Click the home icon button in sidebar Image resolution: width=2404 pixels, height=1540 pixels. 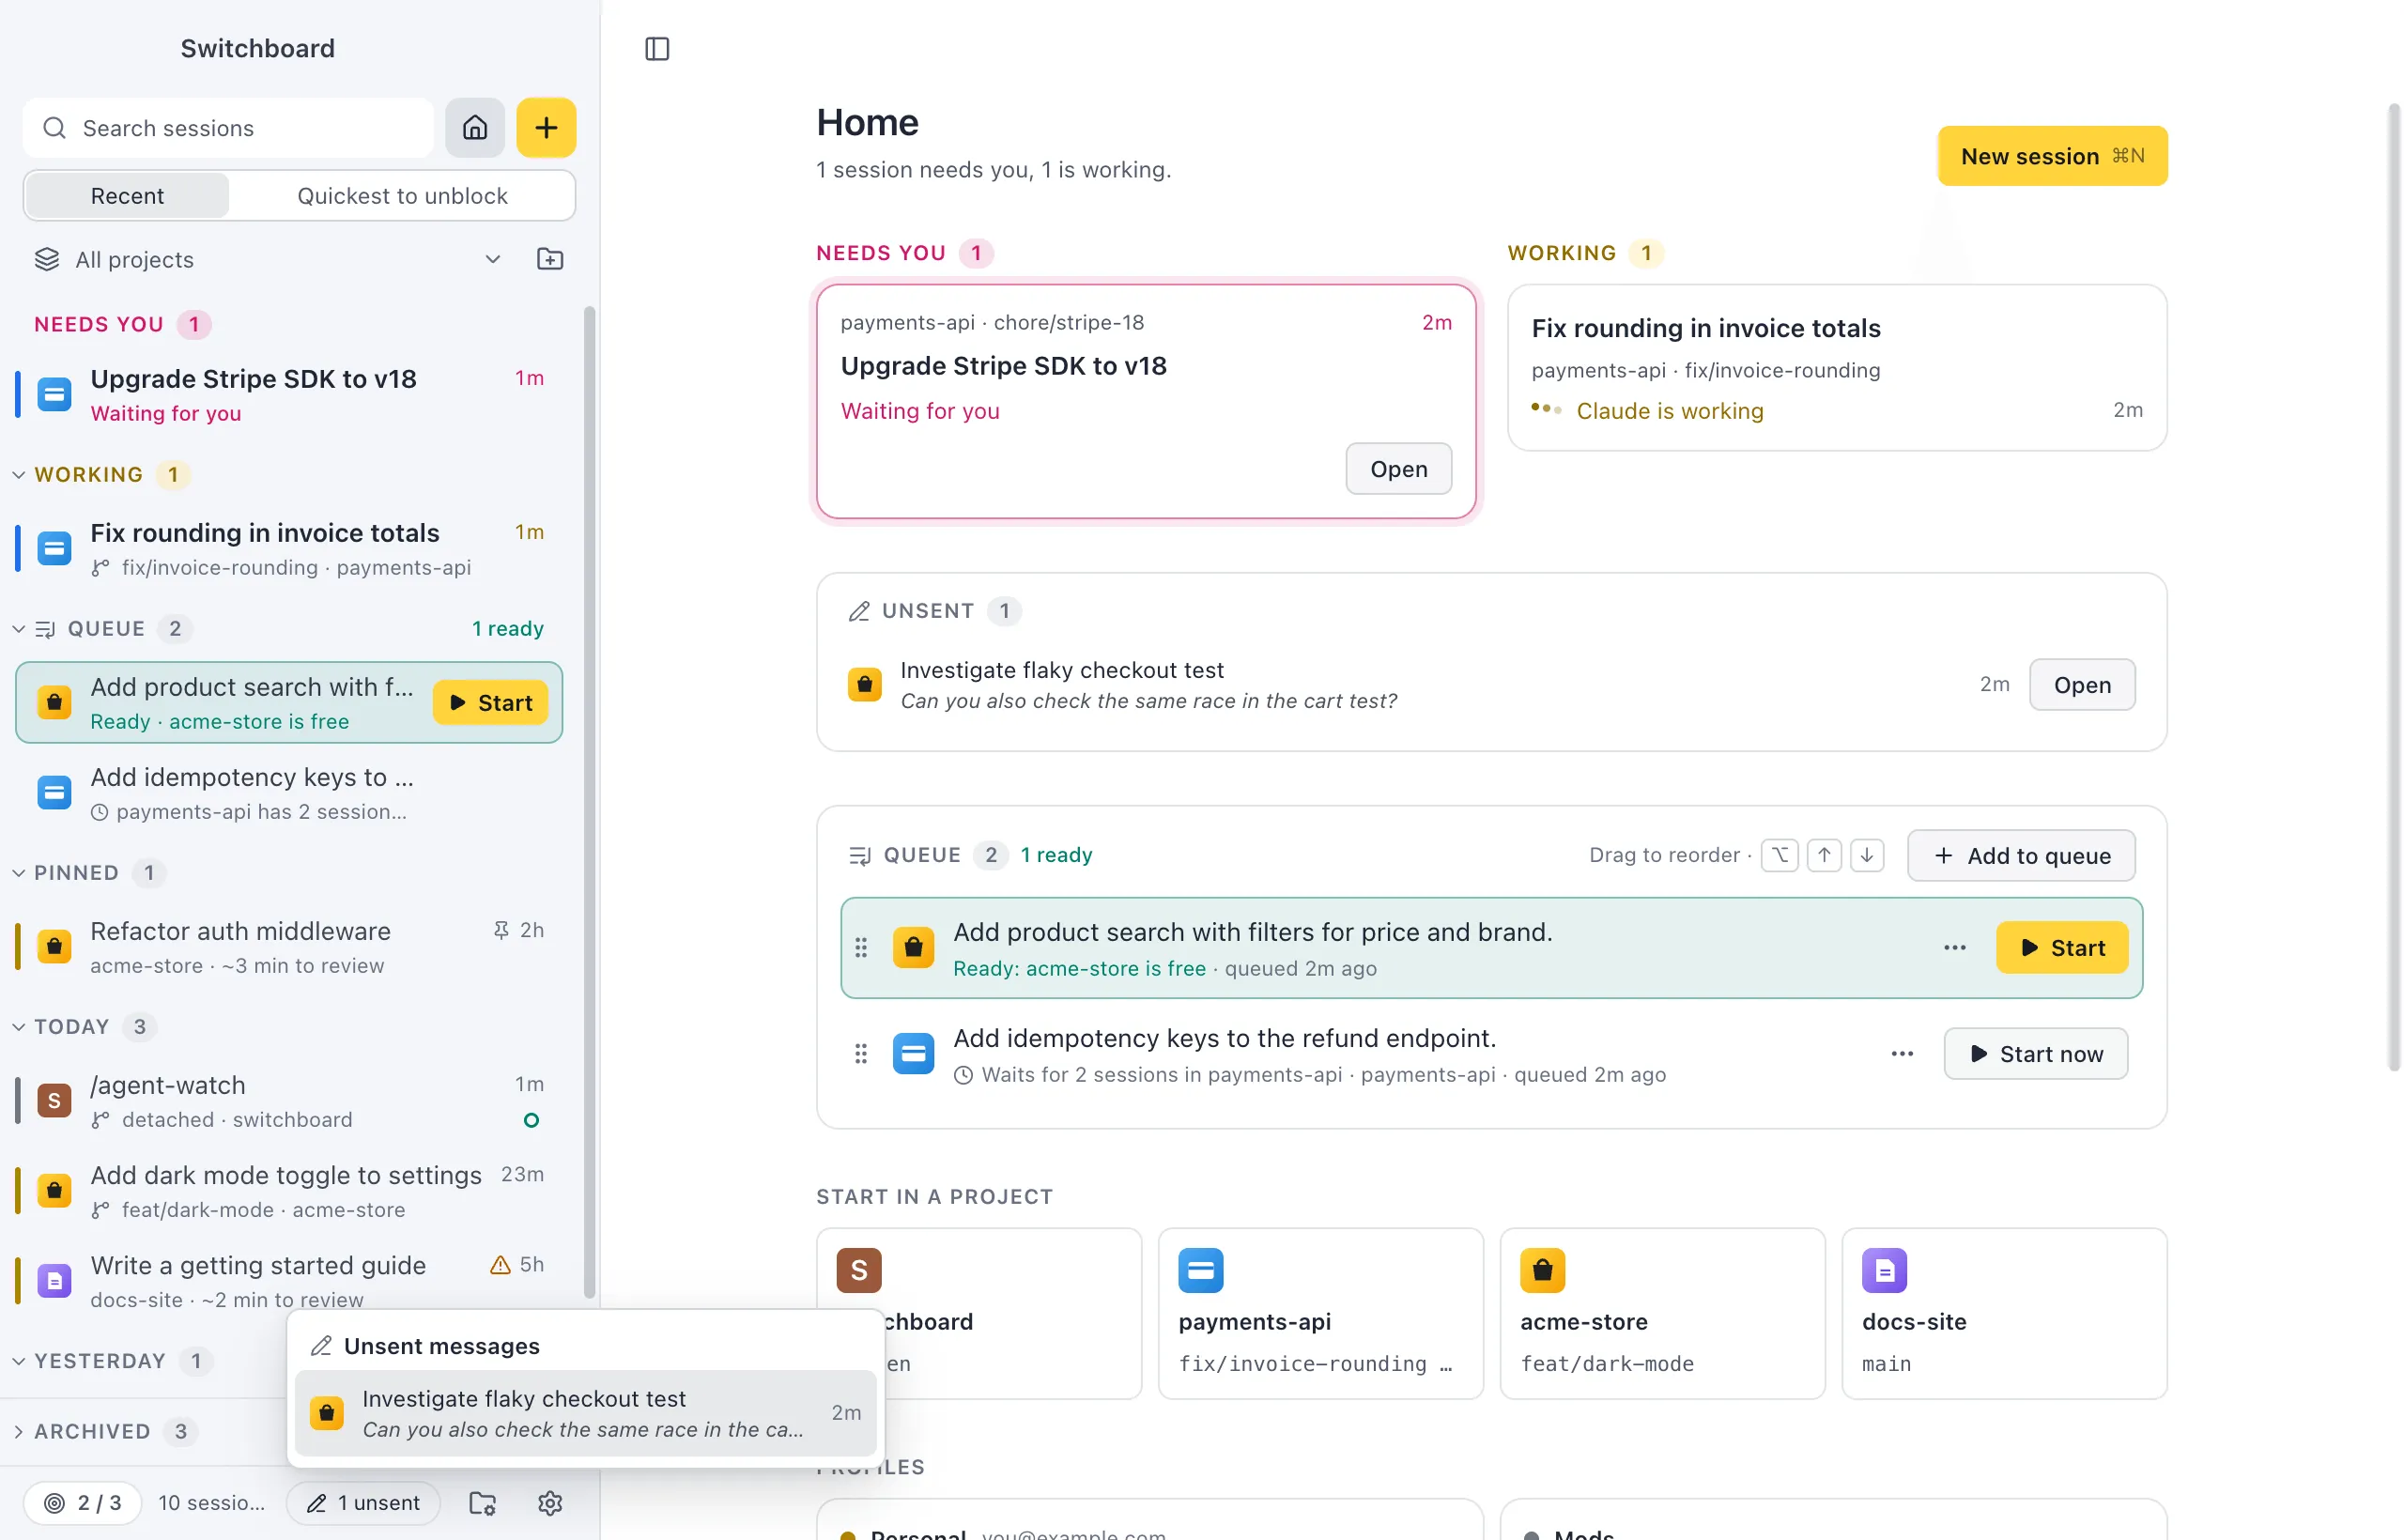(474, 127)
